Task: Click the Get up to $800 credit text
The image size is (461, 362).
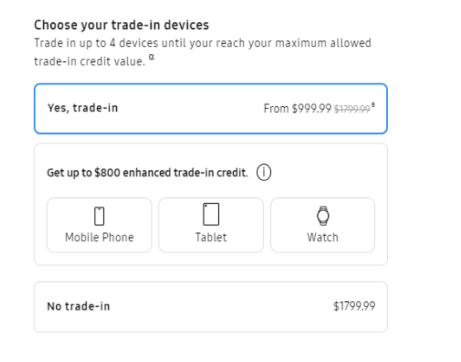Action: [x=147, y=173]
